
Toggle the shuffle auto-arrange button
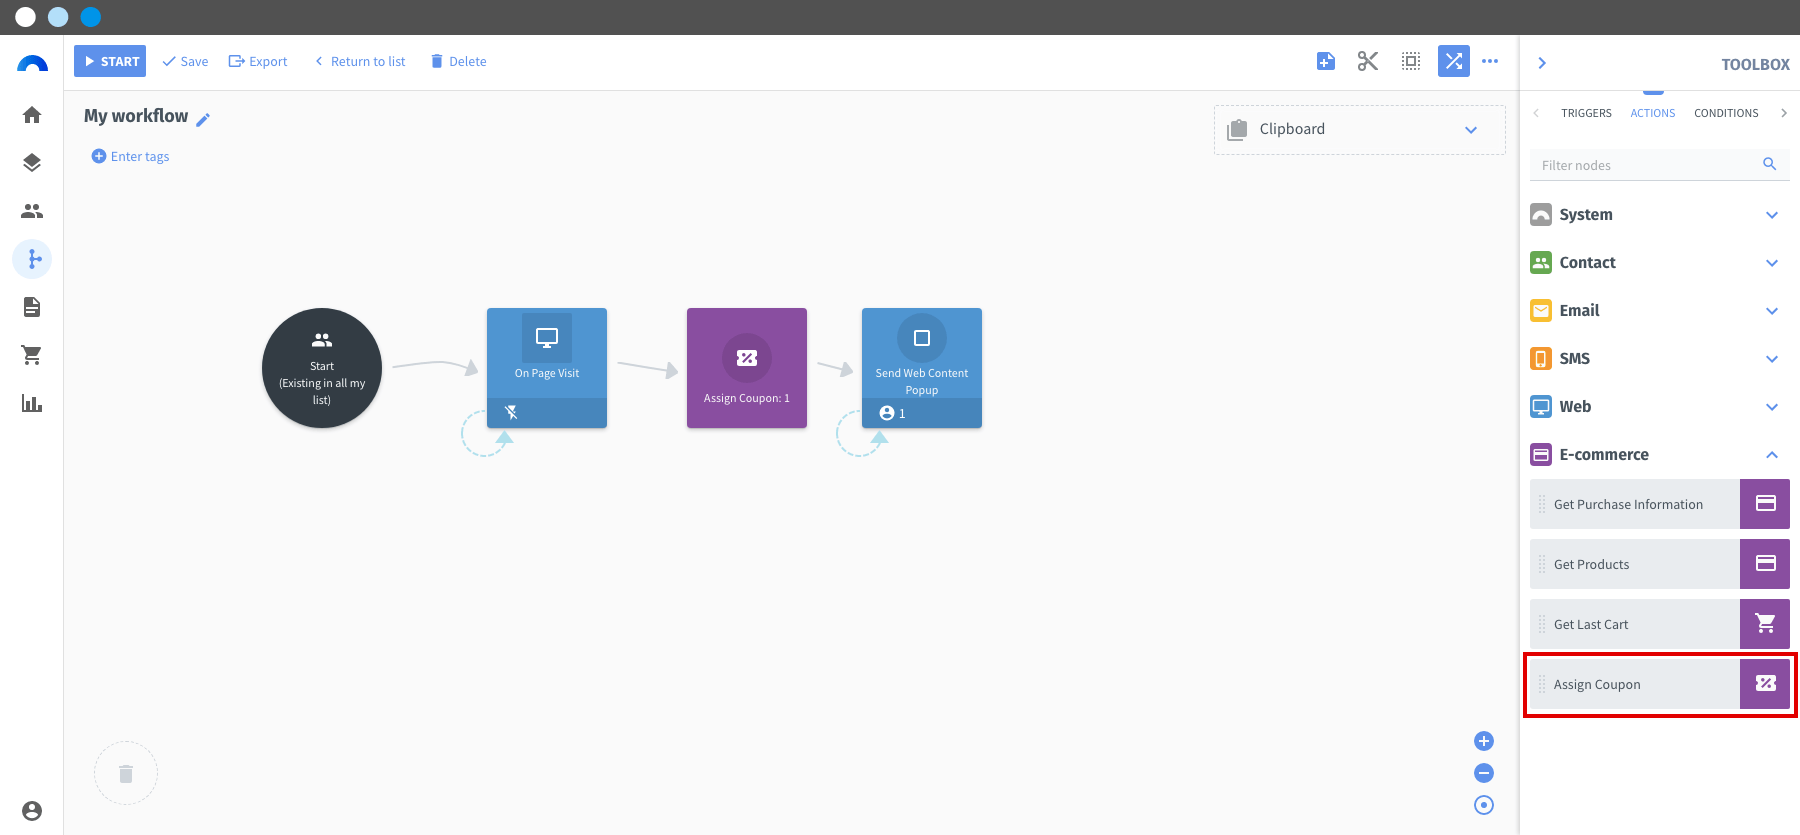coord(1454,61)
